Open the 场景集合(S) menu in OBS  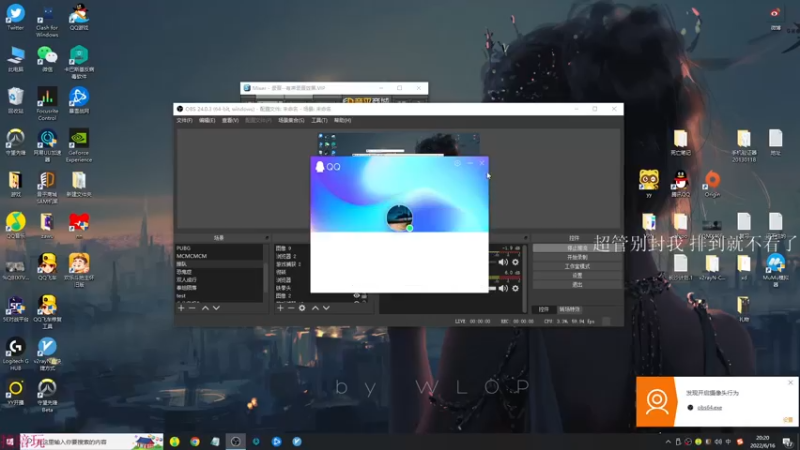click(291, 120)
